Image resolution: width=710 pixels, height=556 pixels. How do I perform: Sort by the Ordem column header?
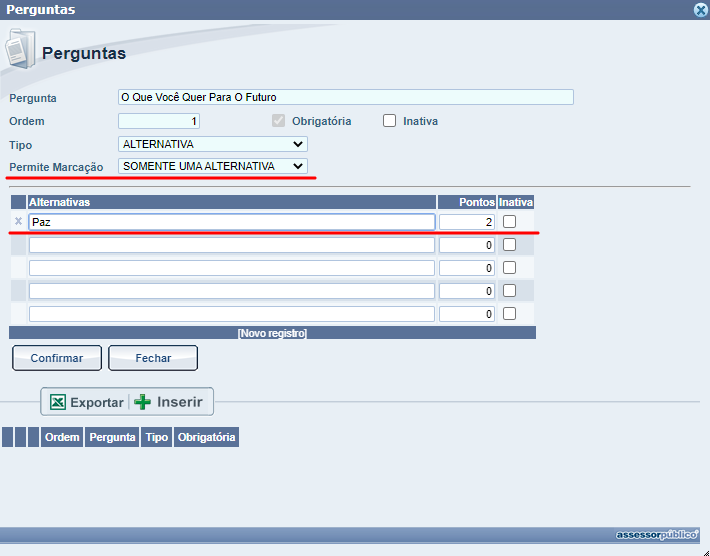click(x=62, y=437)
